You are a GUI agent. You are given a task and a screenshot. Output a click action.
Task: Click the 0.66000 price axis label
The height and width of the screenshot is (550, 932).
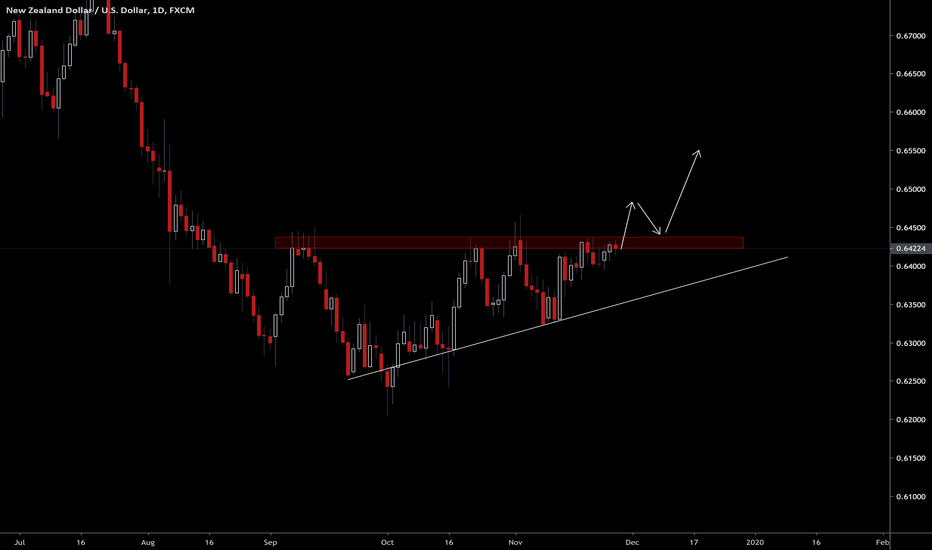tap(909, 113)
